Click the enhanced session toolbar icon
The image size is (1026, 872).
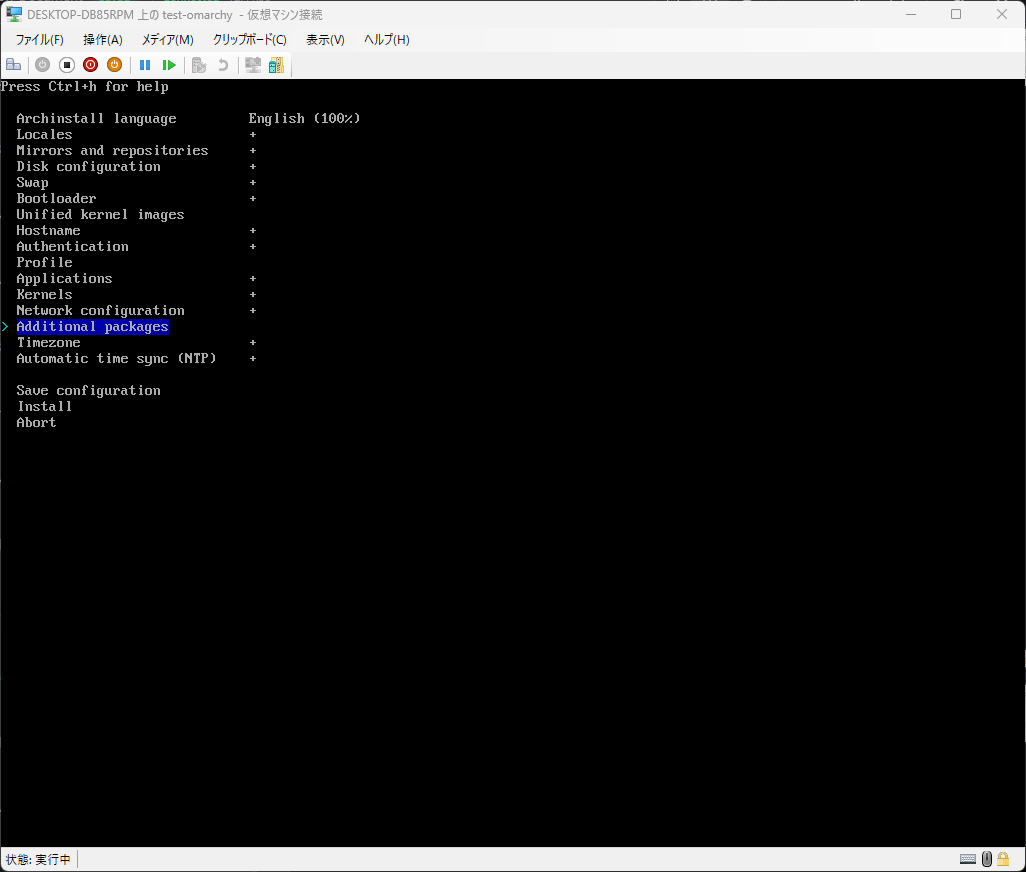coord(253,65)
